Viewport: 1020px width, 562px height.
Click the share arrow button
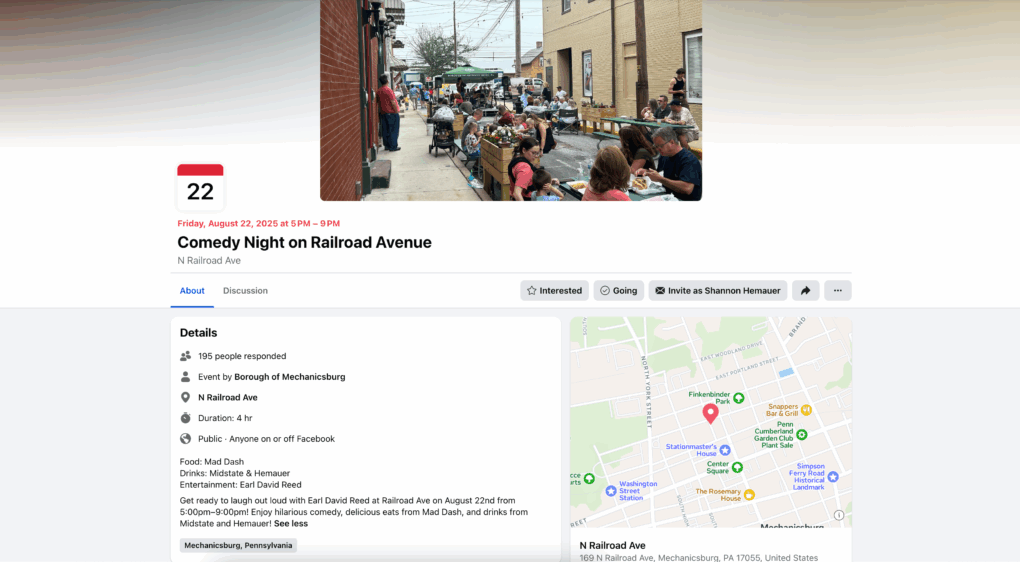point(805,291)
